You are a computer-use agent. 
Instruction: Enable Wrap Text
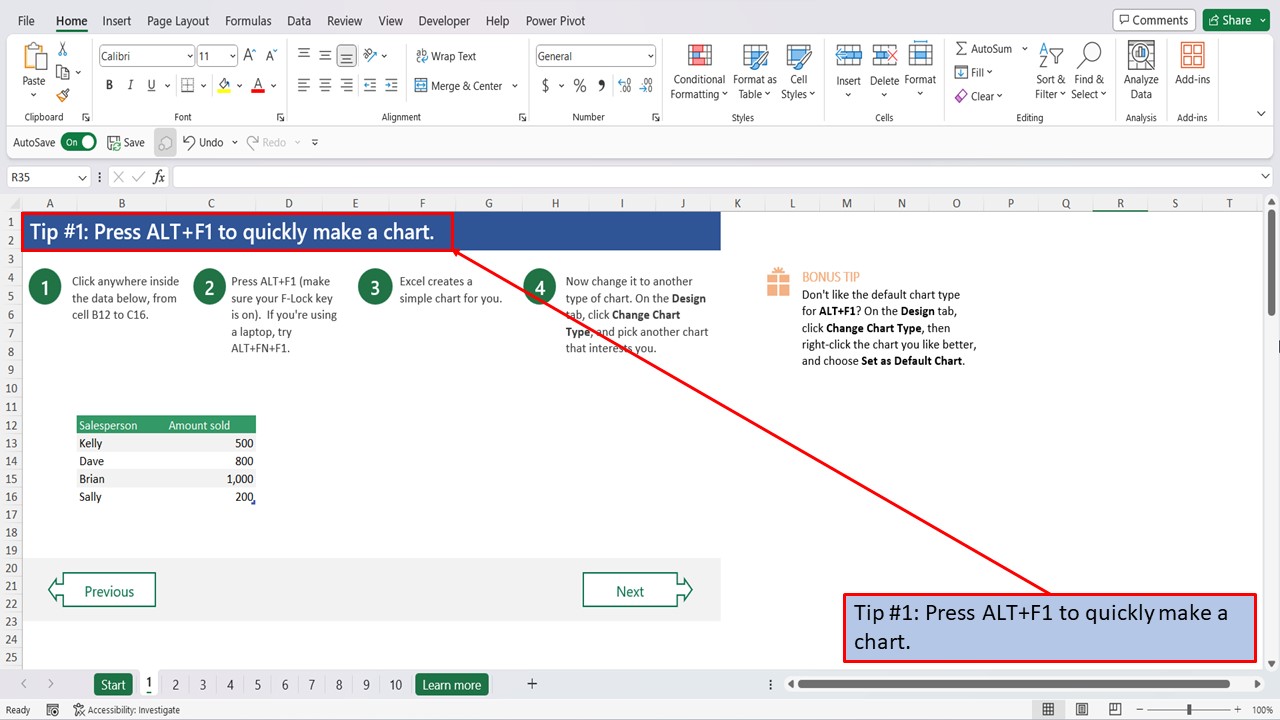point(446,55)
